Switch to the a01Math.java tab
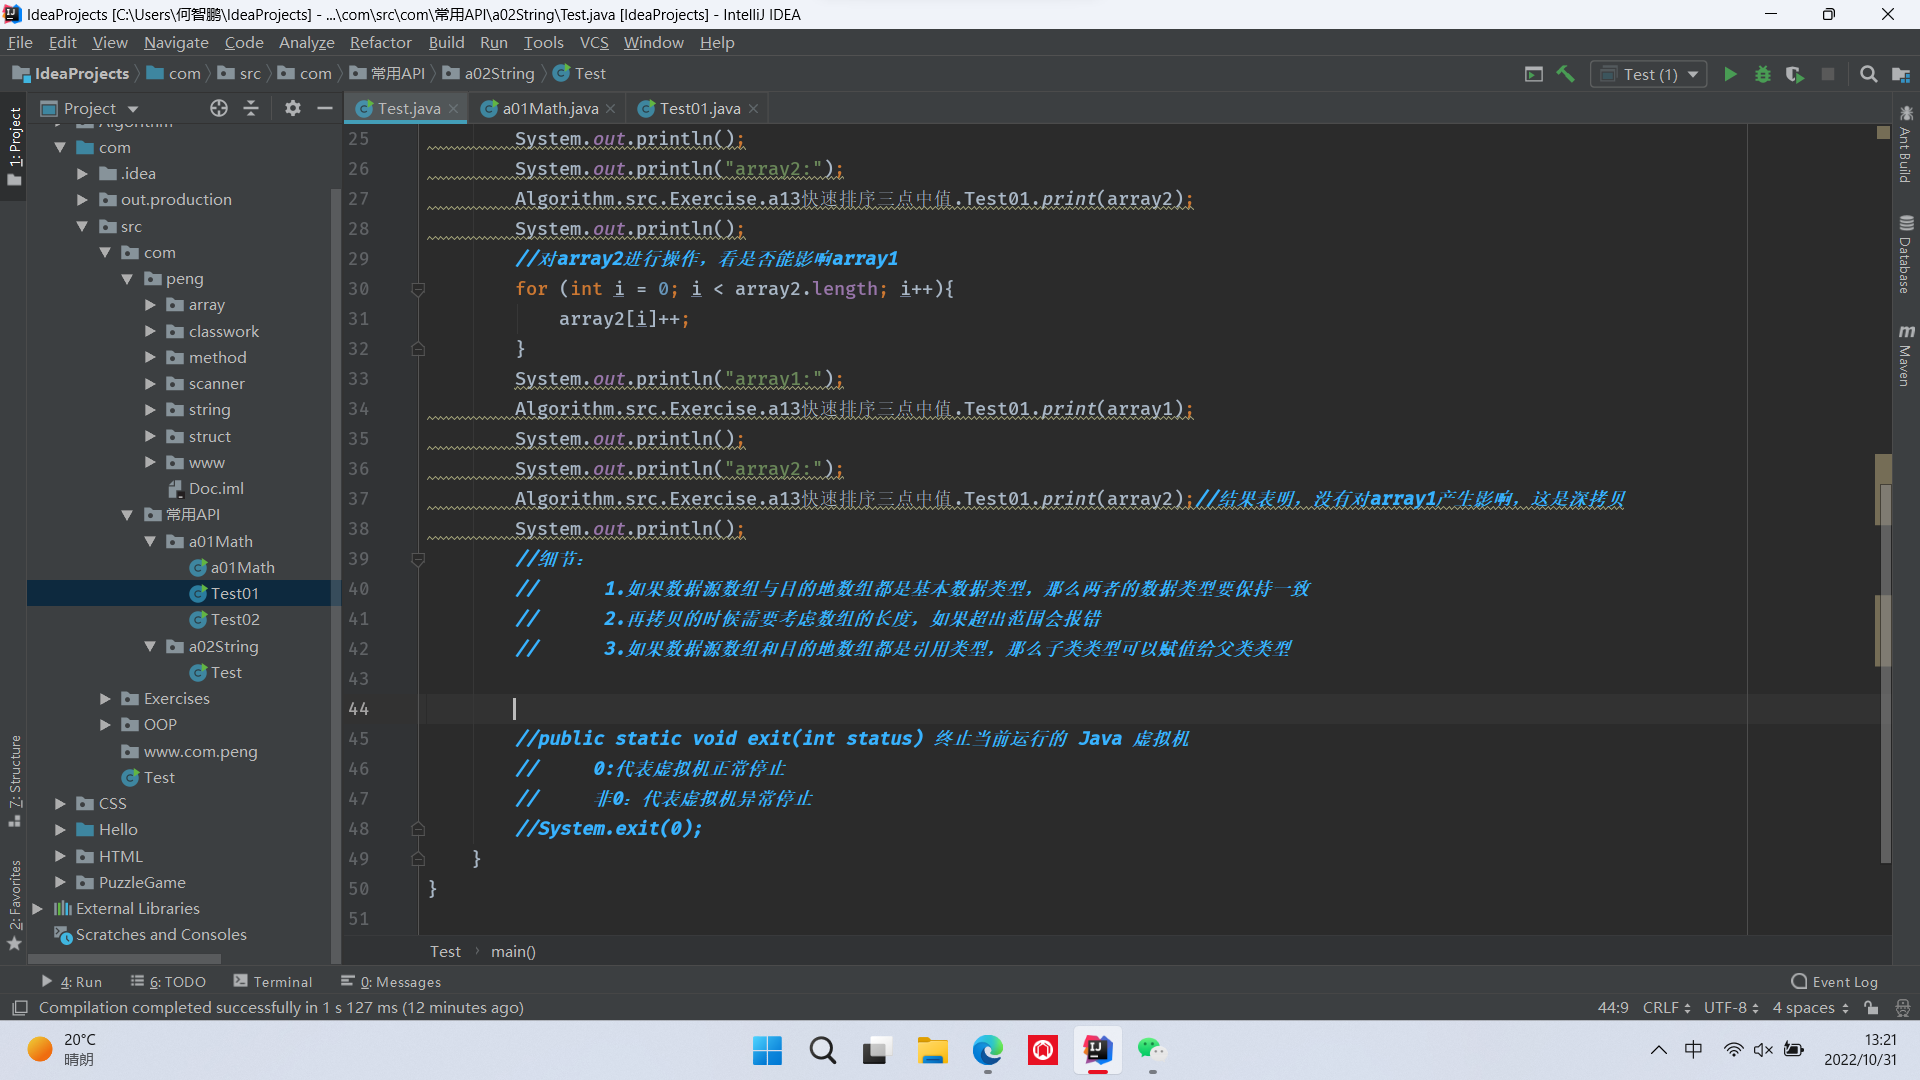 (549, 108)
